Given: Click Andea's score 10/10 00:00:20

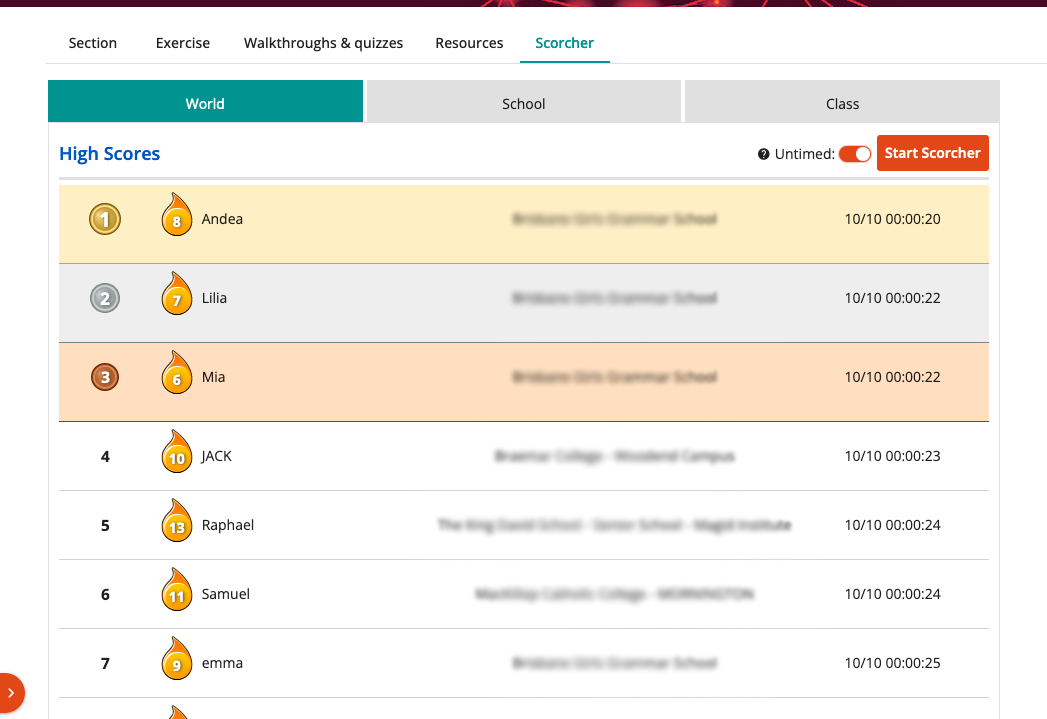Looking at the screenshot, I should point(892,219).
